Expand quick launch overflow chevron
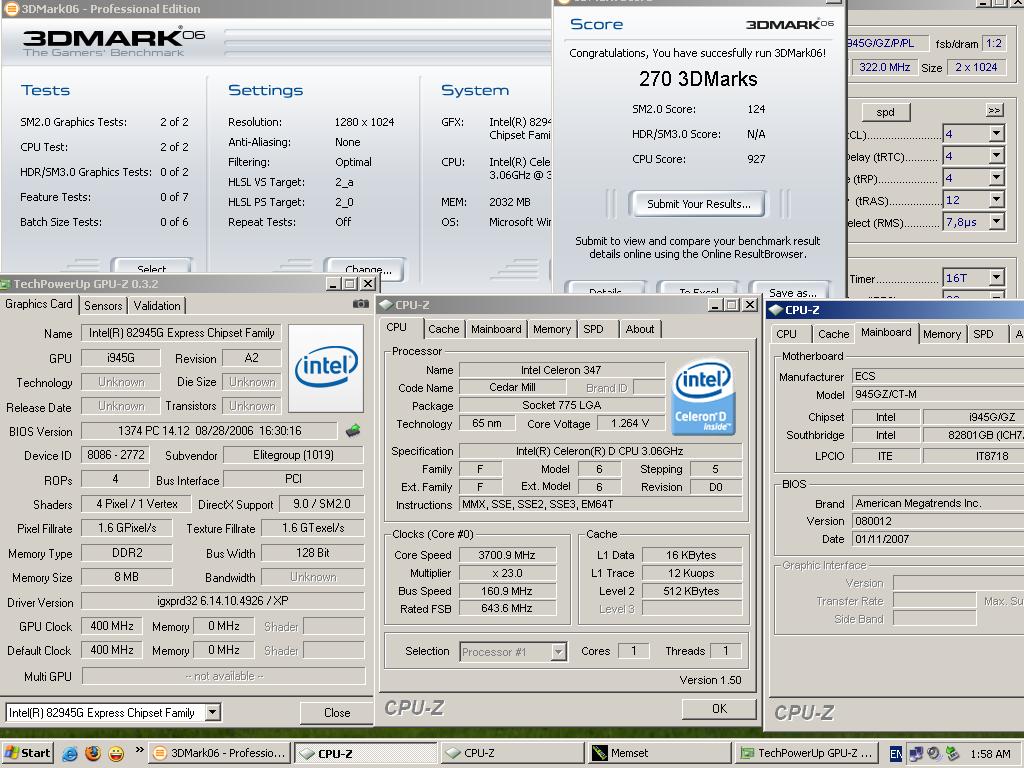This screenshot has width=1024, height=768. click(x=139, y=750)
